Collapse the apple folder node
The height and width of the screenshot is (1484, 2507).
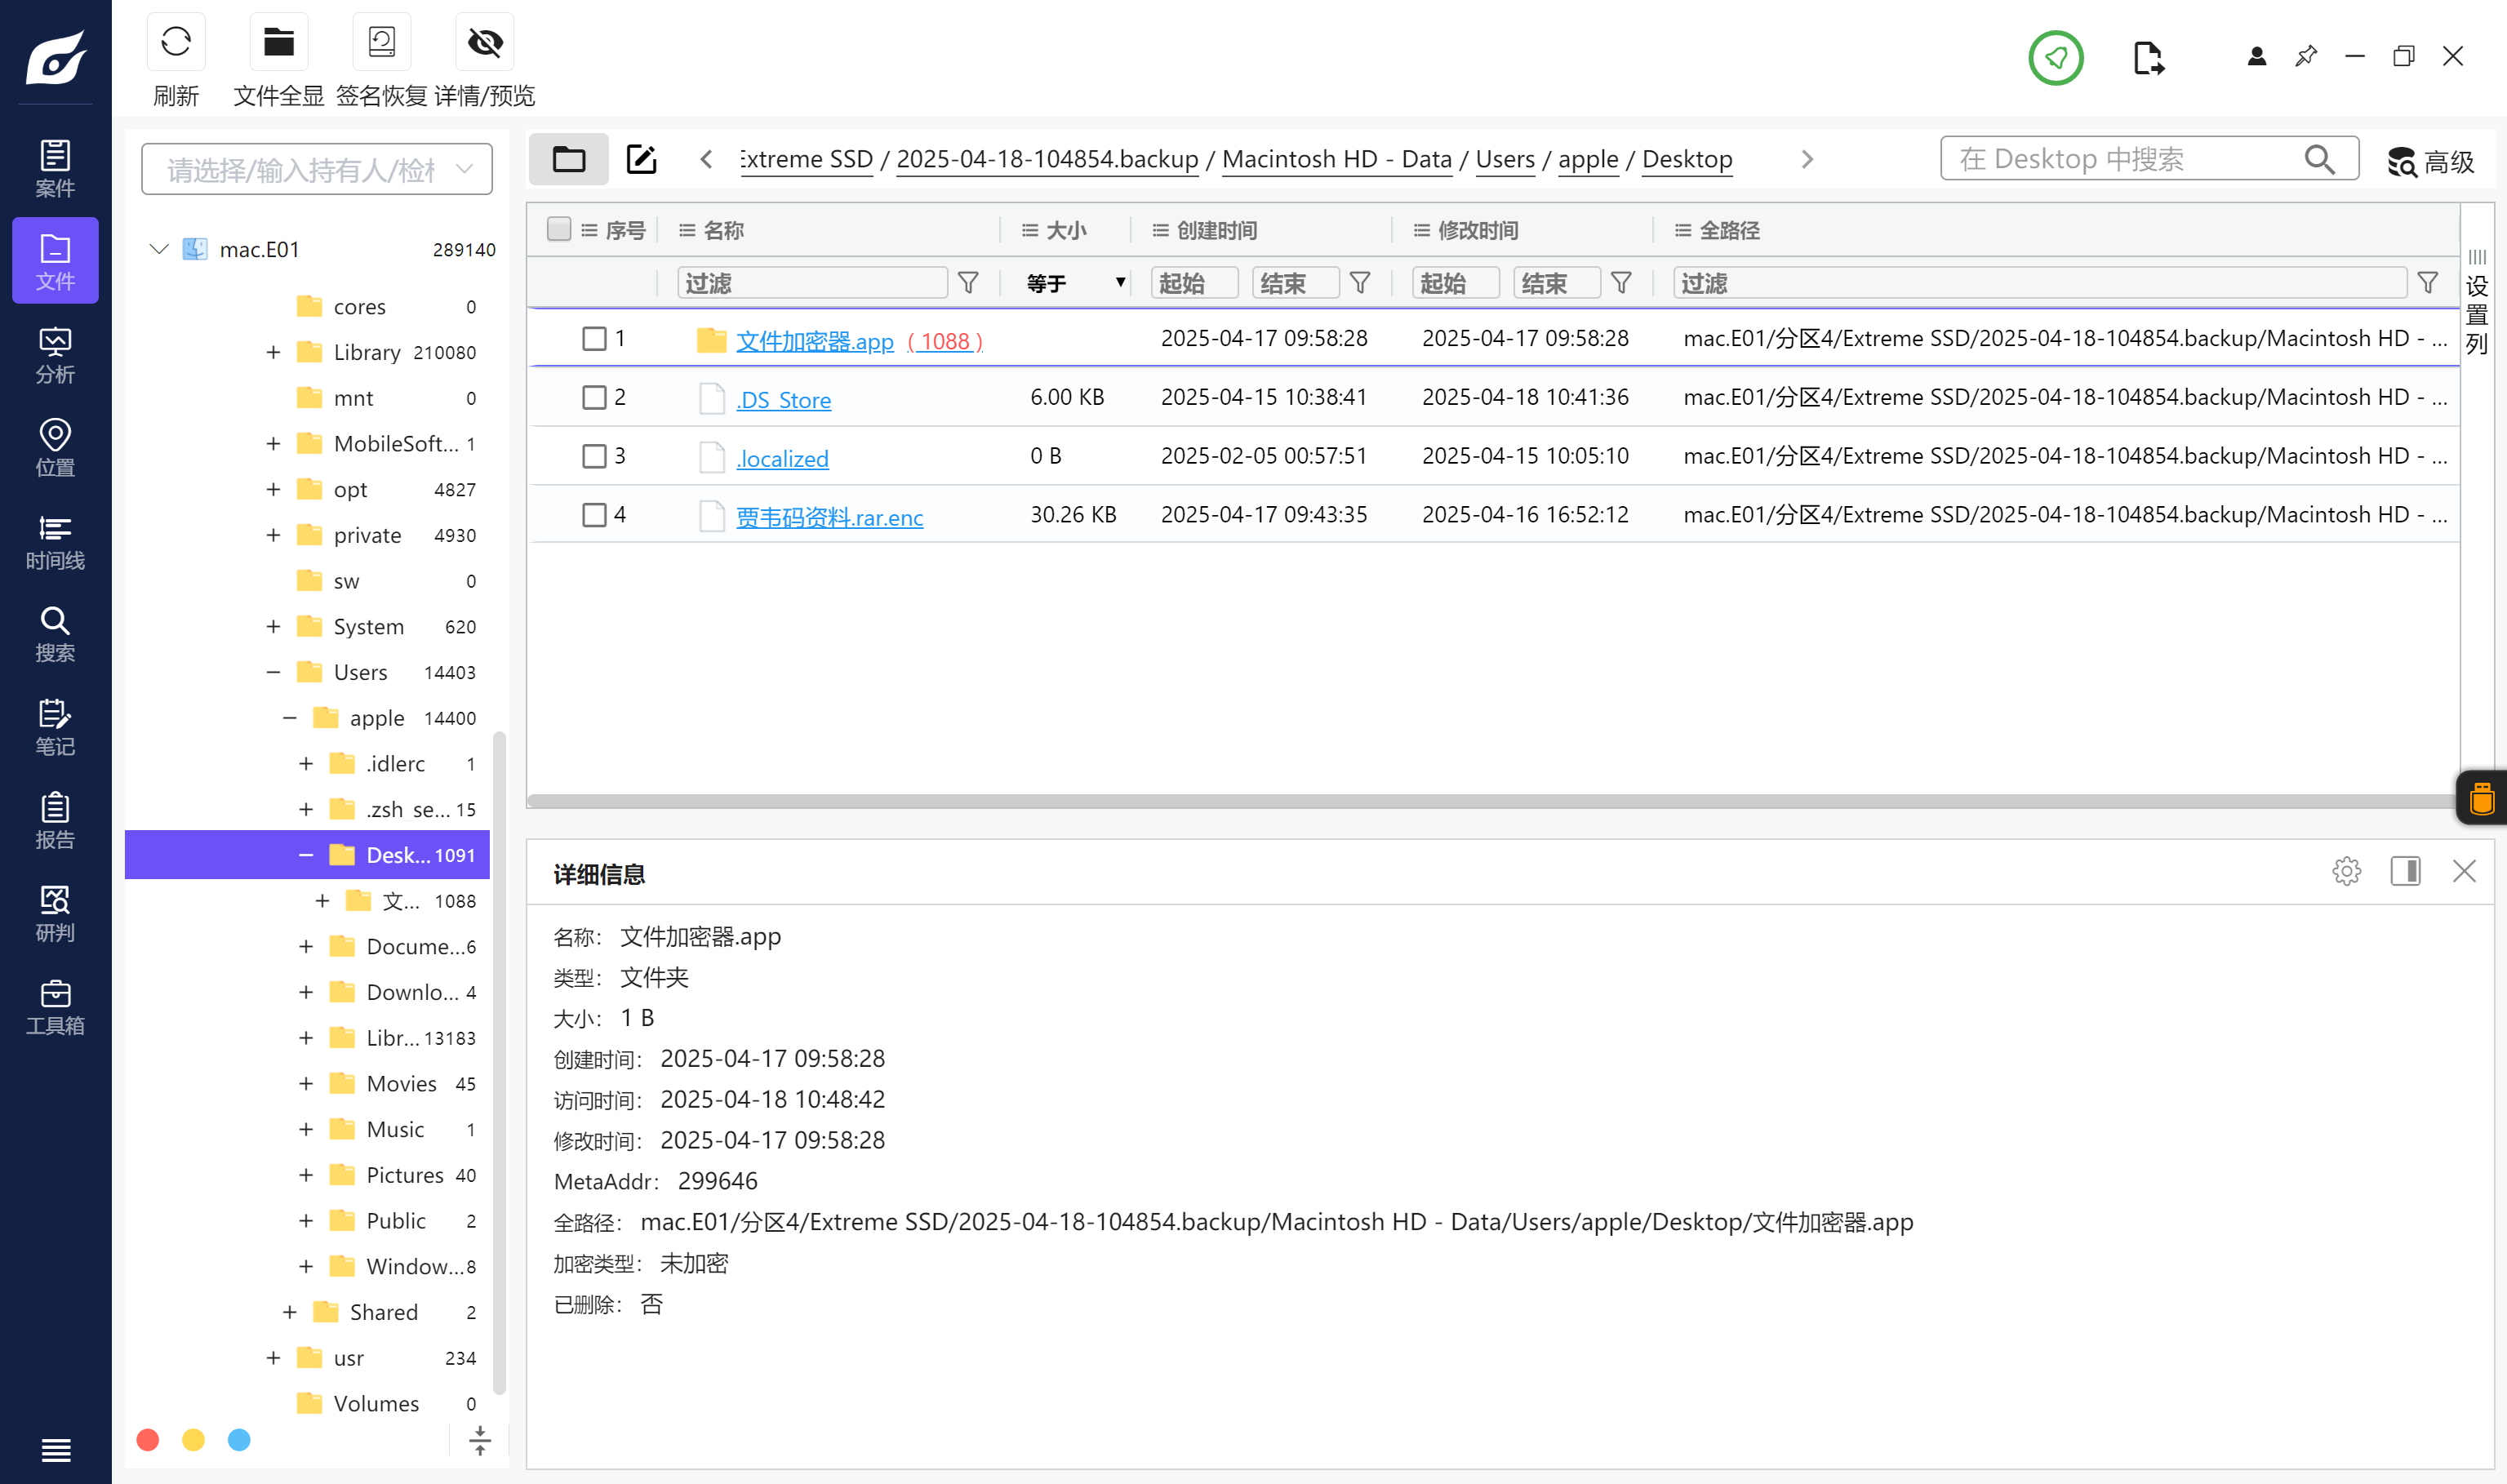pos(290,718)
